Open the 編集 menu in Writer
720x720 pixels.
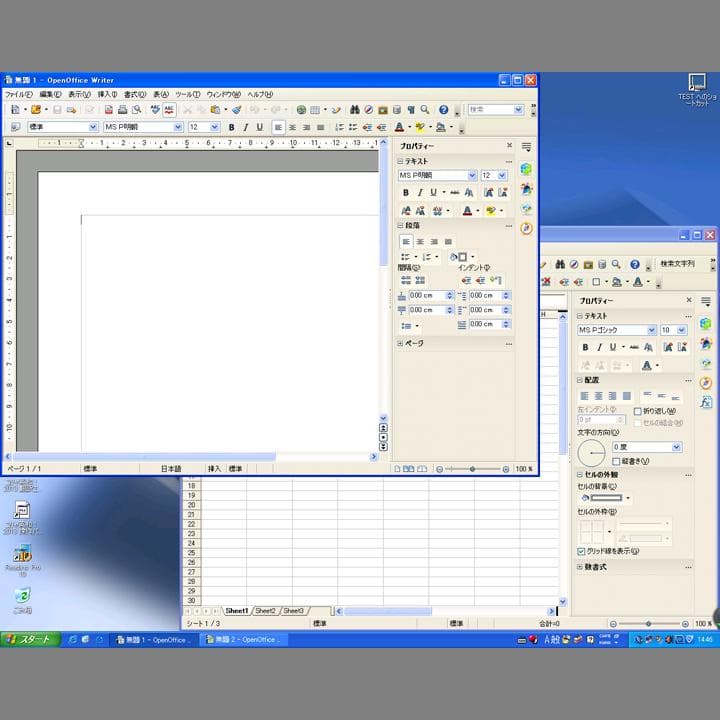pos(50,94)
